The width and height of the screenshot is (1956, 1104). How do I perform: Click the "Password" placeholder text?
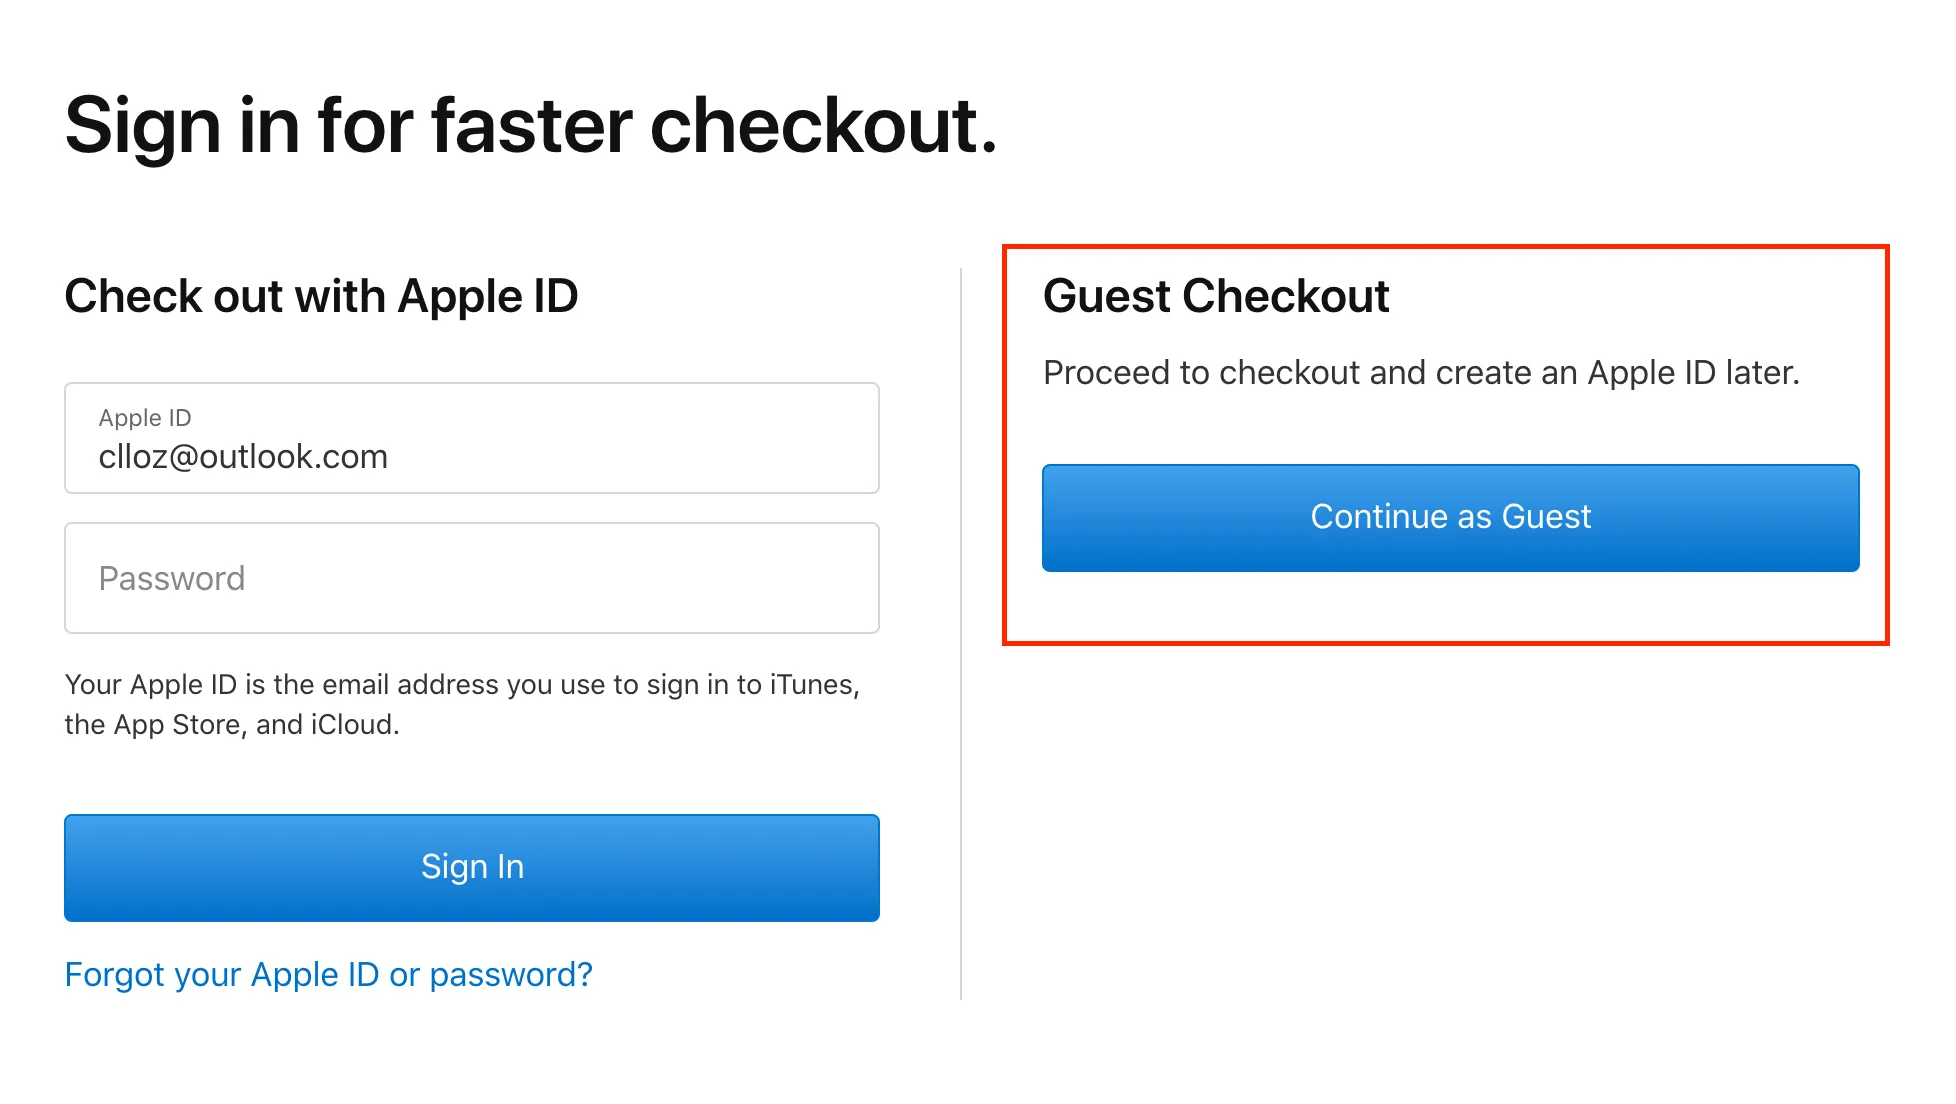(172, 578)
